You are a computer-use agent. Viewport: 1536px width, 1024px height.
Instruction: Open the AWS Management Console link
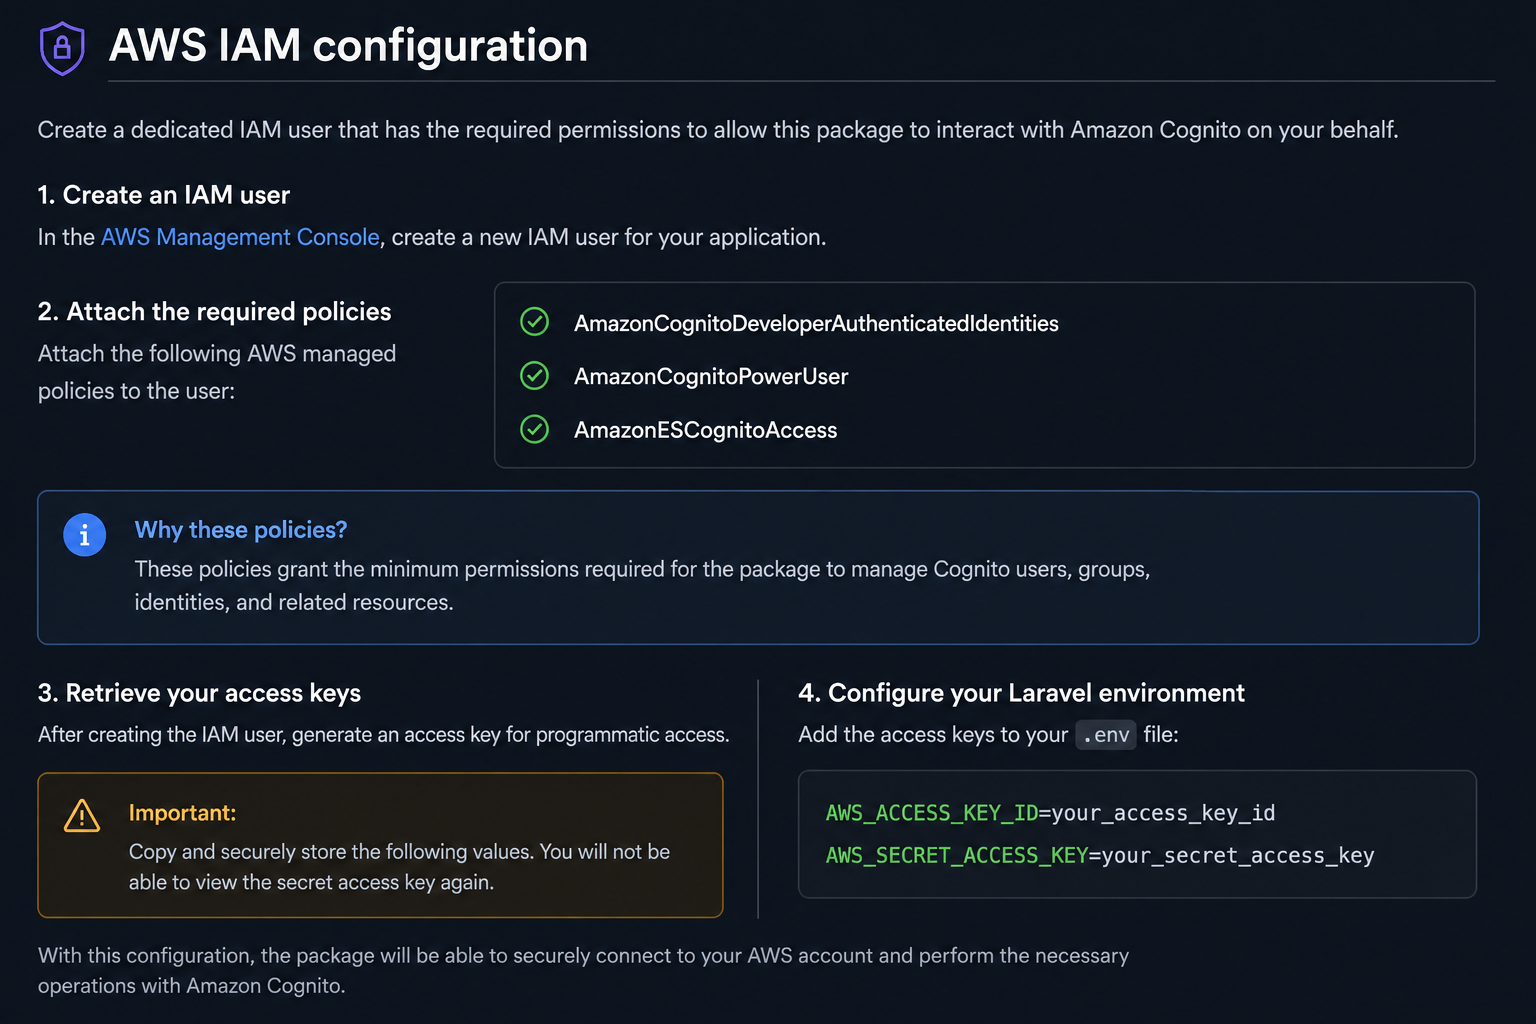(x=240, y=237)
